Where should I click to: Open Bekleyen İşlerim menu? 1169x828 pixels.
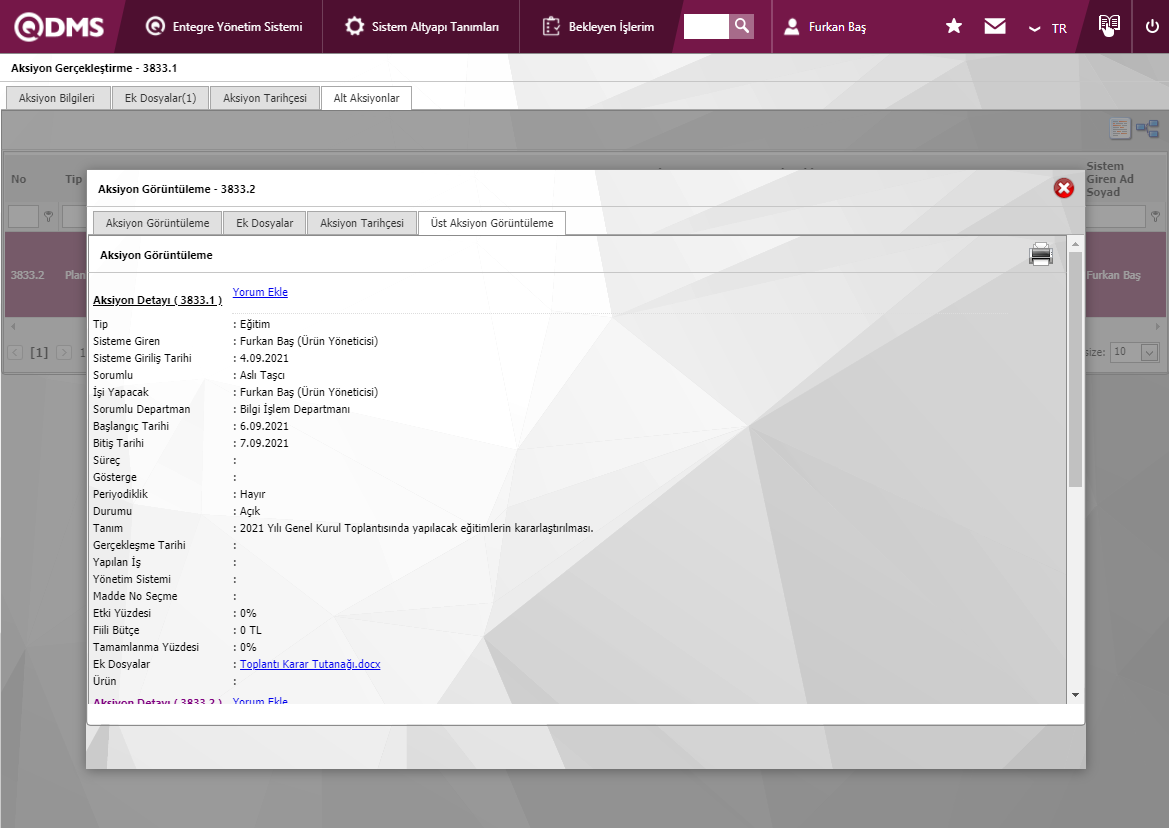599,27
